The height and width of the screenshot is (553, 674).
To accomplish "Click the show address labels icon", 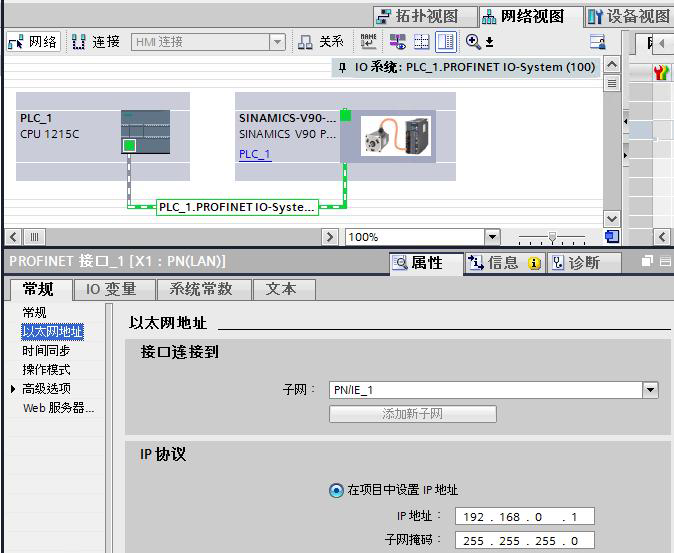I will click(x=398, y=42).
